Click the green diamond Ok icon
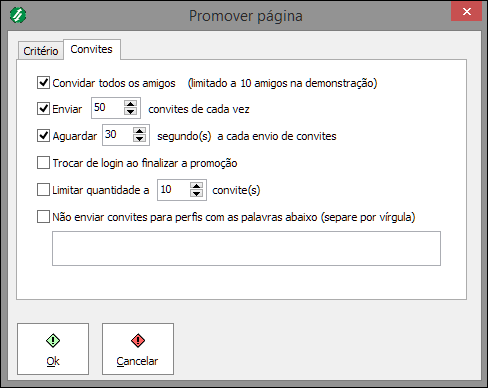488x388 pixels. (x=53, y=341)
